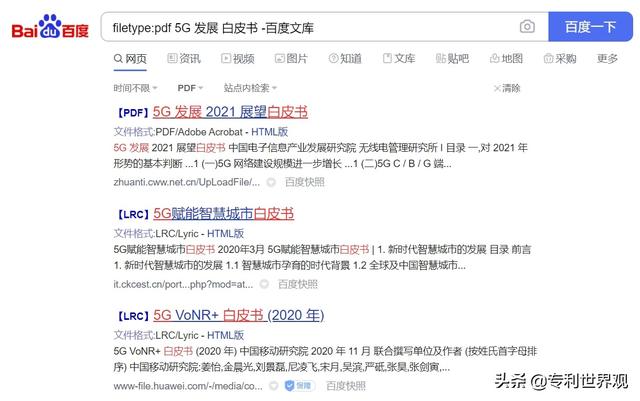This screenshot has height=401, width=640.
Task: Open result 5G VoNR+ 白皮书 (2020 年)
Action: pyautogui.click(x=239, y=316)
